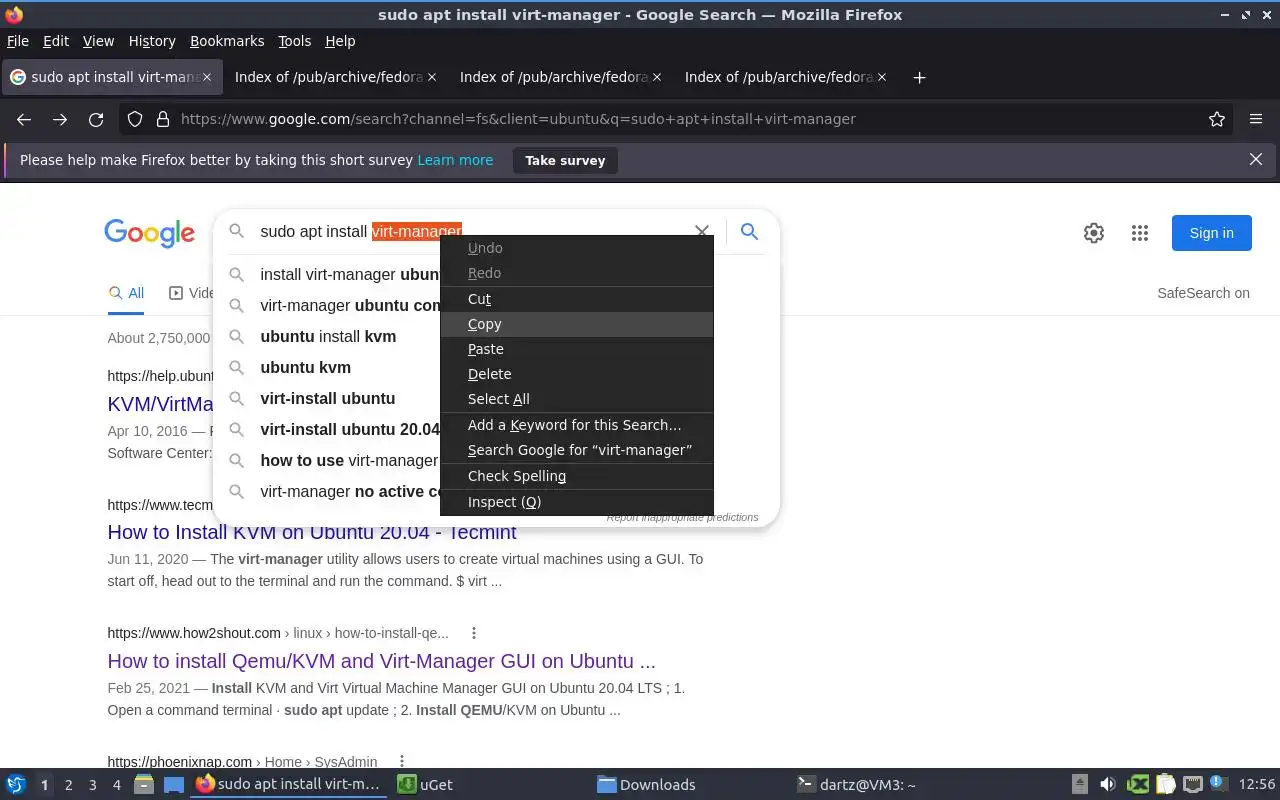Click the Sign in button
Screen dimensions: 1280x800
1212,233
